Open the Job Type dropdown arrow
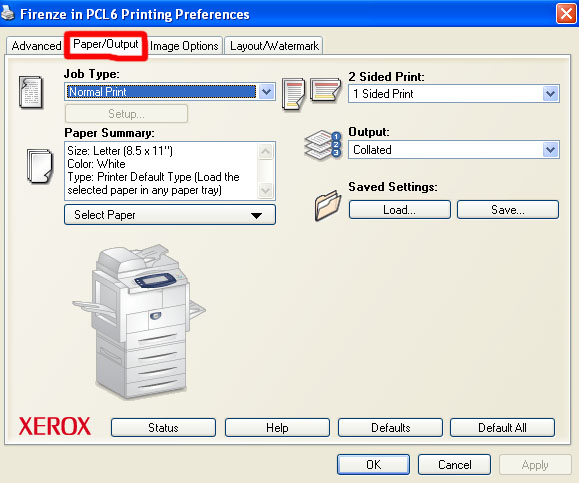Viewport: 579px width, 483px height. pos(267,92)
